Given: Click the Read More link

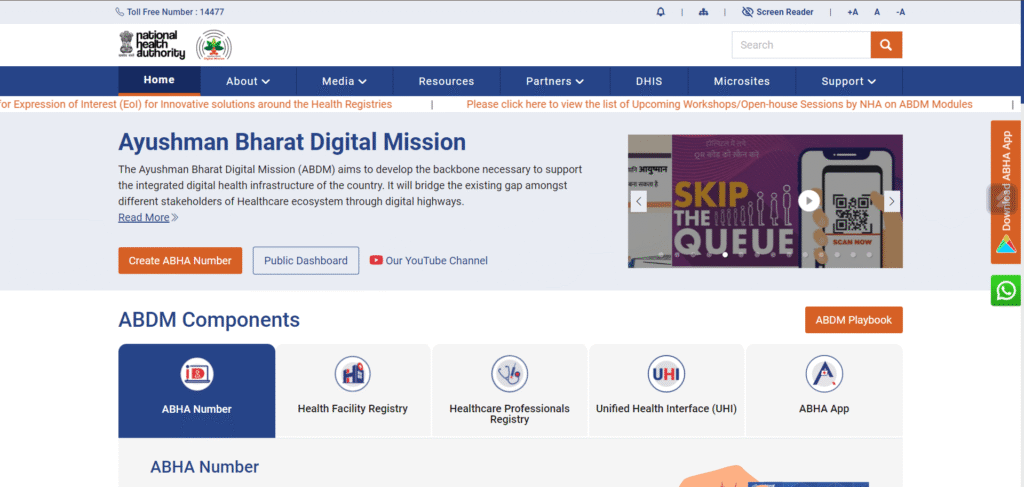Looking at the screenshot, I should click(148, 217).
